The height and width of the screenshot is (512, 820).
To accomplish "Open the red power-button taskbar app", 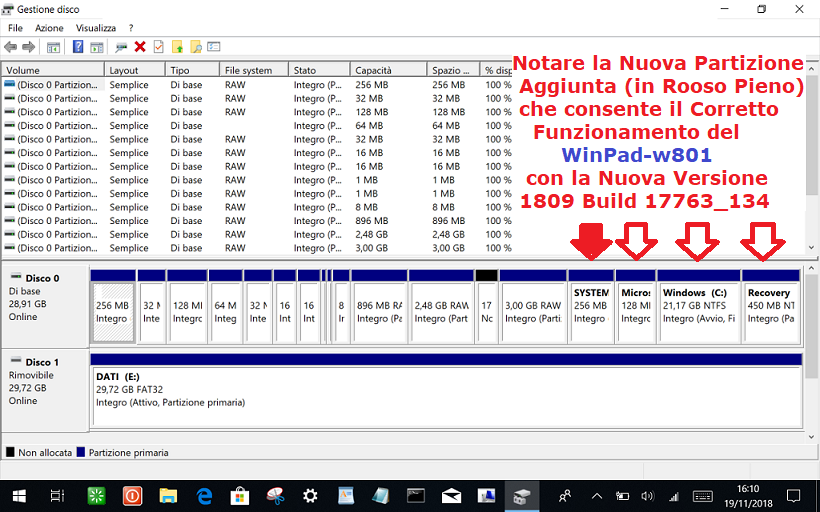I will click(x=132, y=496).
